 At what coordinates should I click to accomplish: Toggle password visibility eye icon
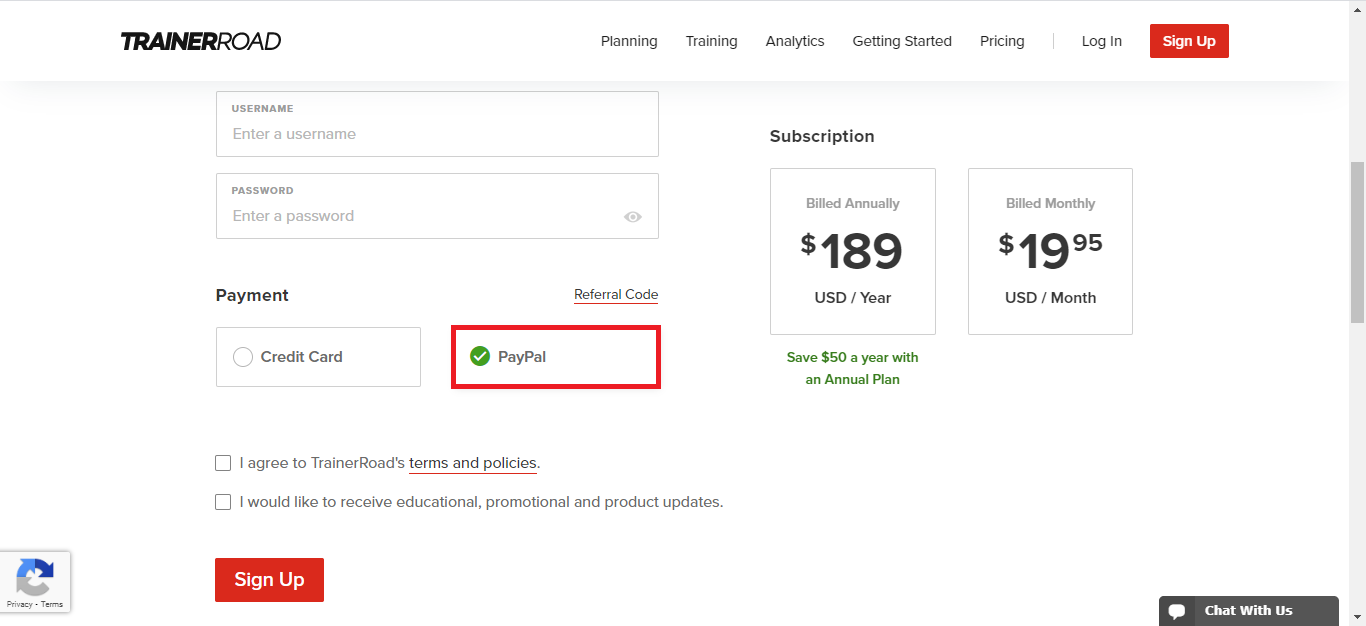(632, 217)
